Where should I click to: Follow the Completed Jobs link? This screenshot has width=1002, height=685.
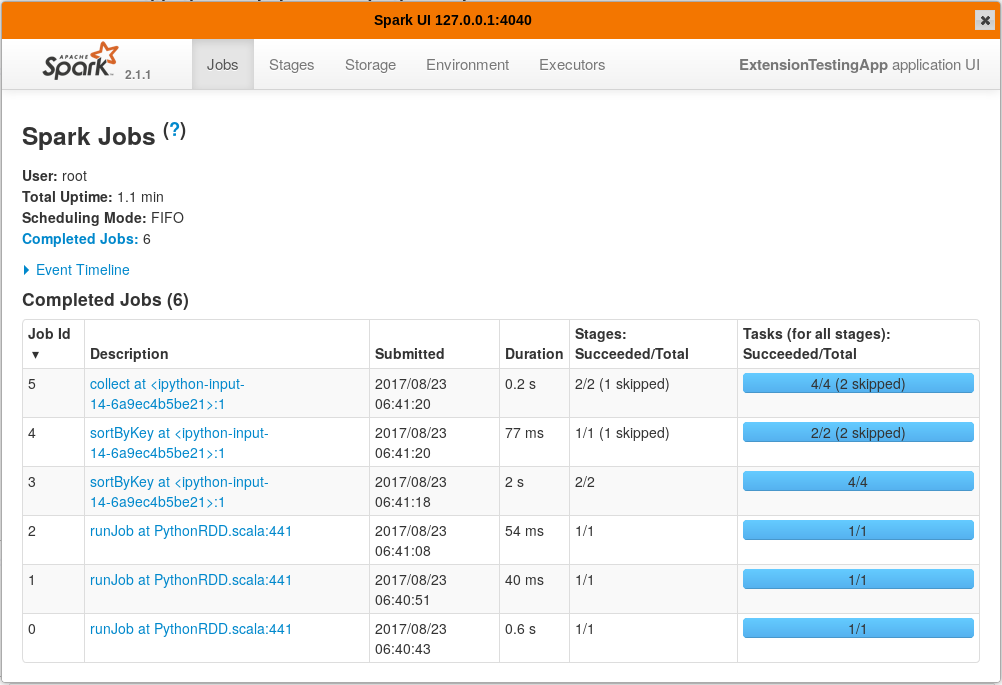pyautogui.click(x=79, y=239)
